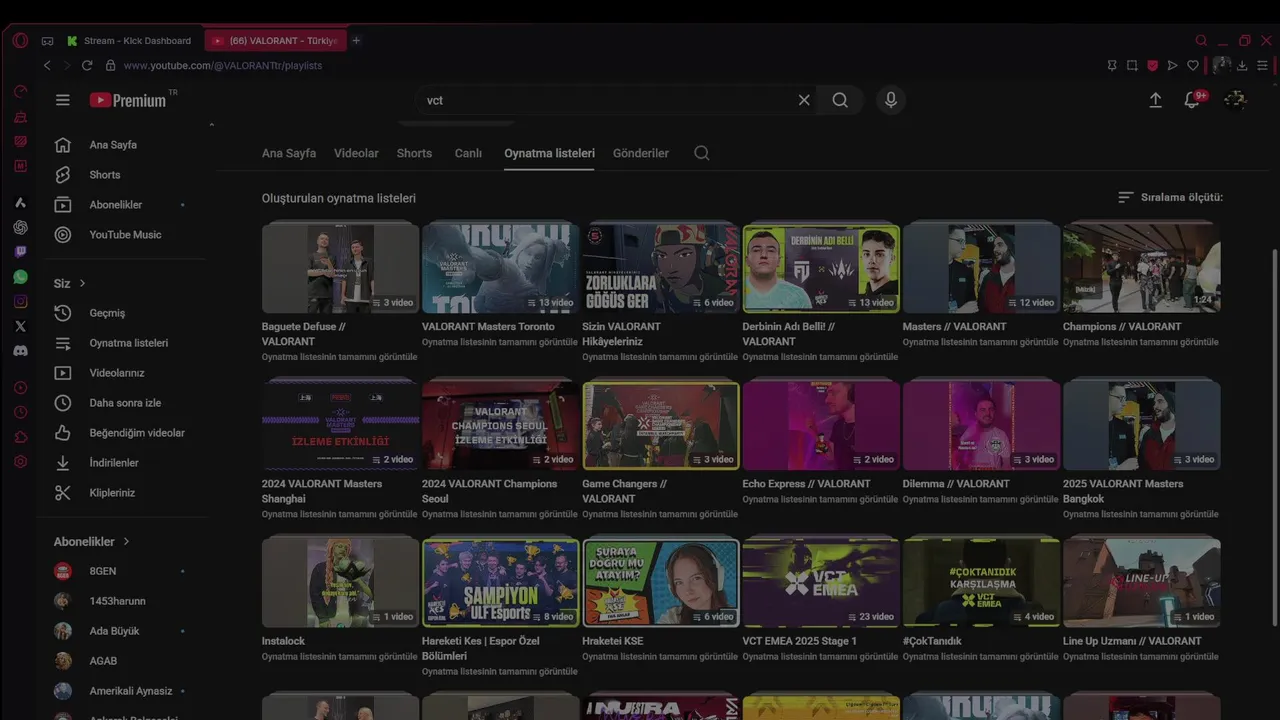The width and height of the screenshot is (1280, 720).
Task: Open X (Twitter) from the Opera sidebar
Action: tap(20, 326)
